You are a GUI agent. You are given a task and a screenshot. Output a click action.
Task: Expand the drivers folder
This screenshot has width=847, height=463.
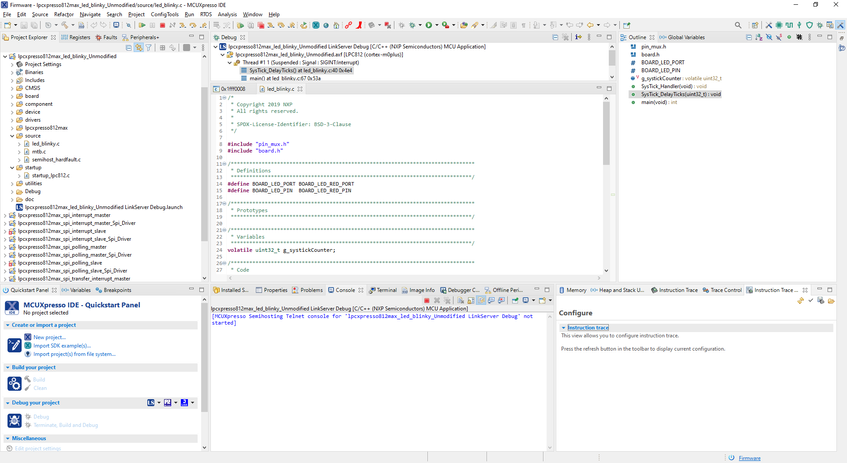tap(12, 120)
